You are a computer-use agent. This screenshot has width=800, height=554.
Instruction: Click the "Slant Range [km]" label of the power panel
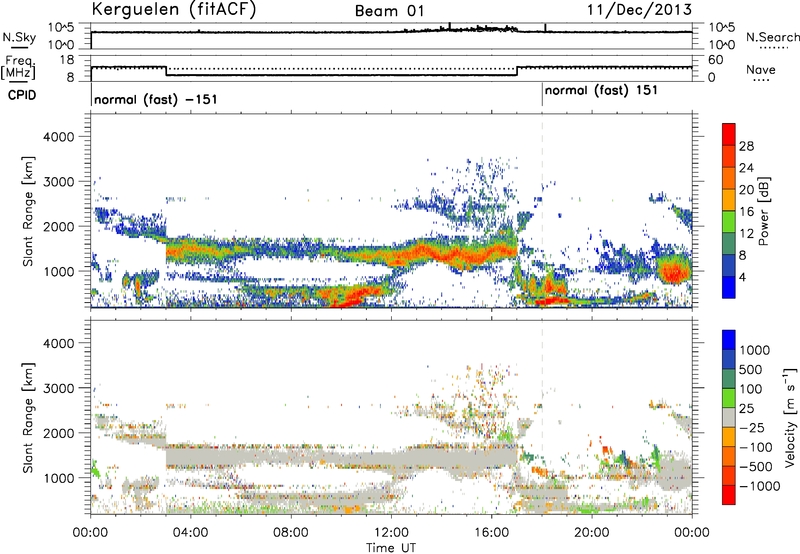(27, 211)
